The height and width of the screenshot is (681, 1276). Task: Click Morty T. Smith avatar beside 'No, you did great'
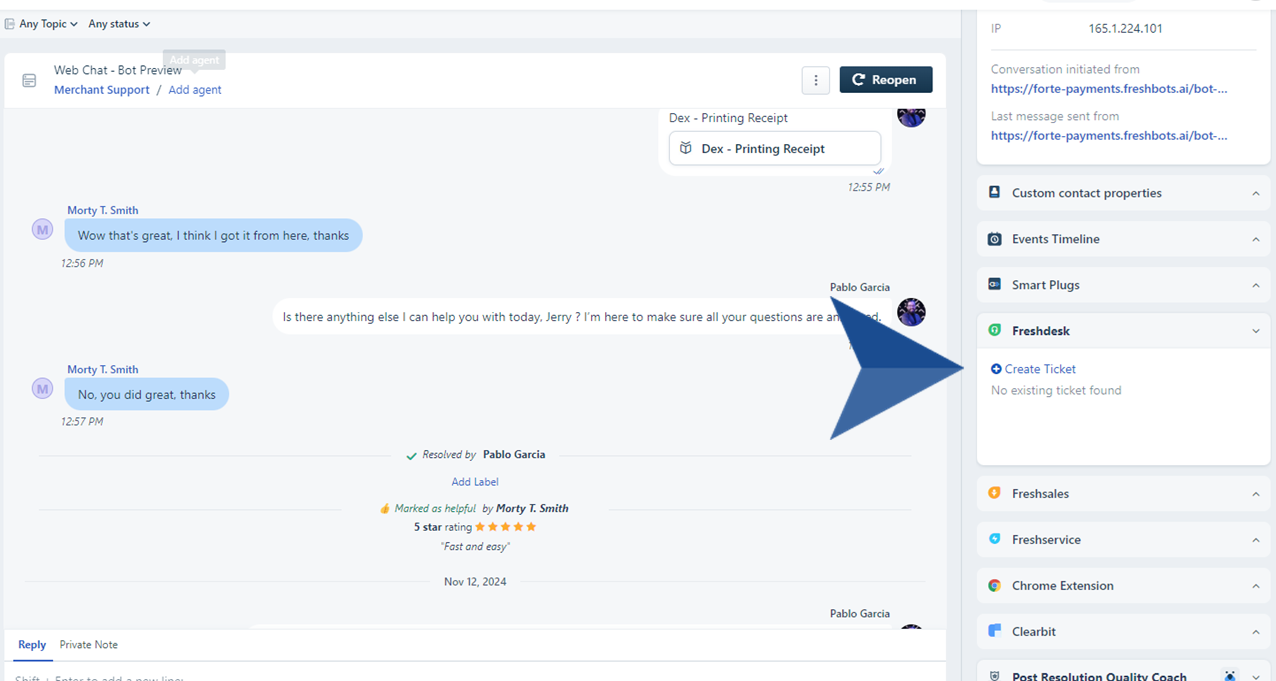42,388
